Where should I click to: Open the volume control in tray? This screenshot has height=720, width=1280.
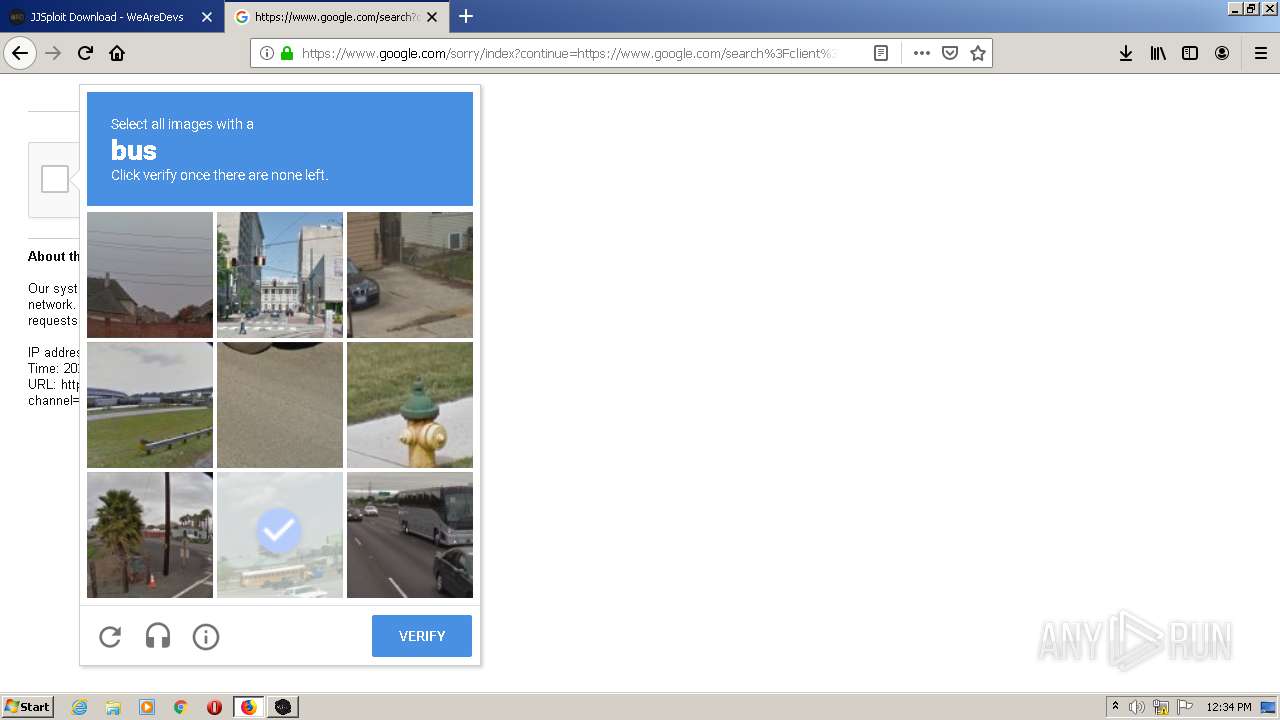tap(1137, 707)
